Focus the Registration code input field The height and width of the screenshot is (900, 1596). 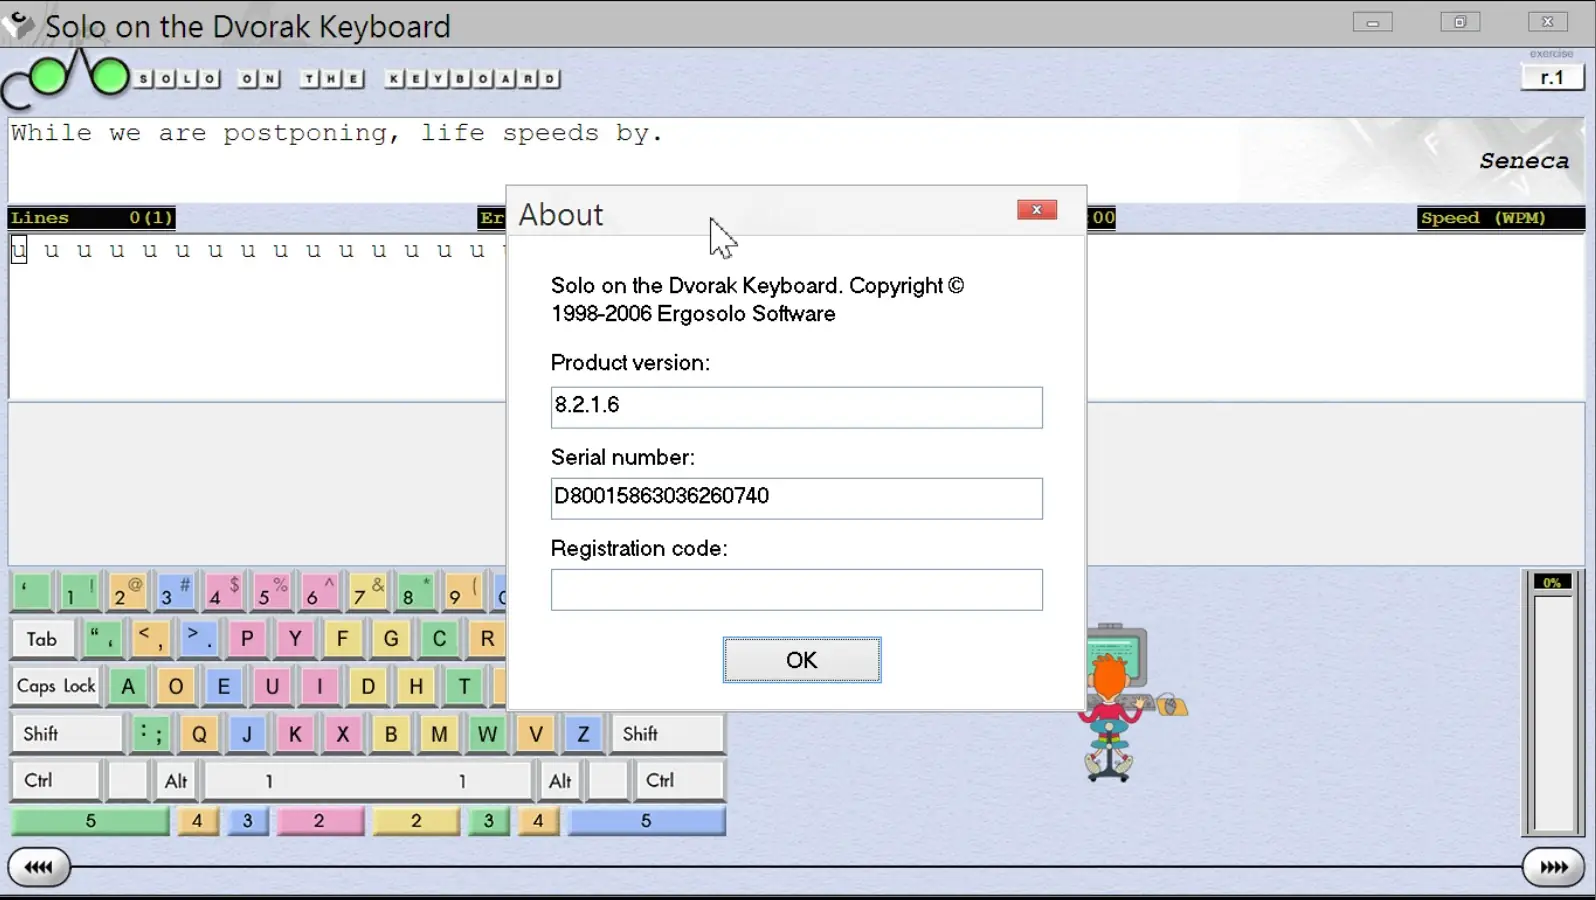(x=796, y=590)
